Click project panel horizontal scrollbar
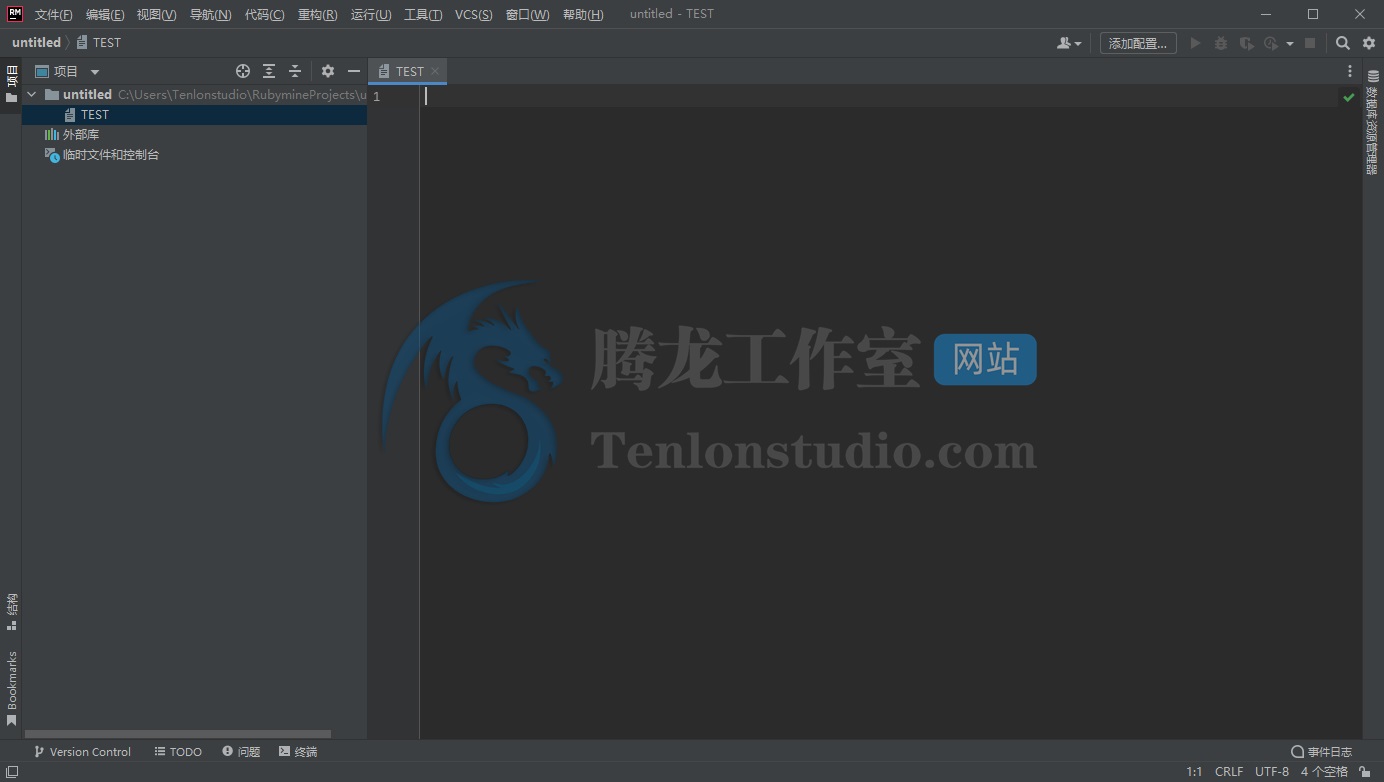Screen dimensions: 1384x782 [178, 734]
